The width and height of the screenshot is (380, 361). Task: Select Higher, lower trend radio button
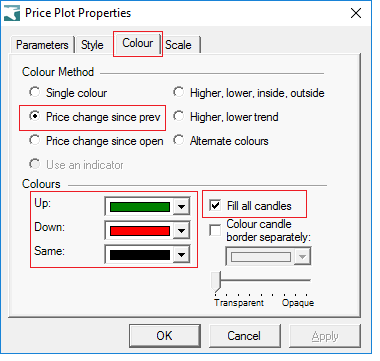(x=179, y=116)
